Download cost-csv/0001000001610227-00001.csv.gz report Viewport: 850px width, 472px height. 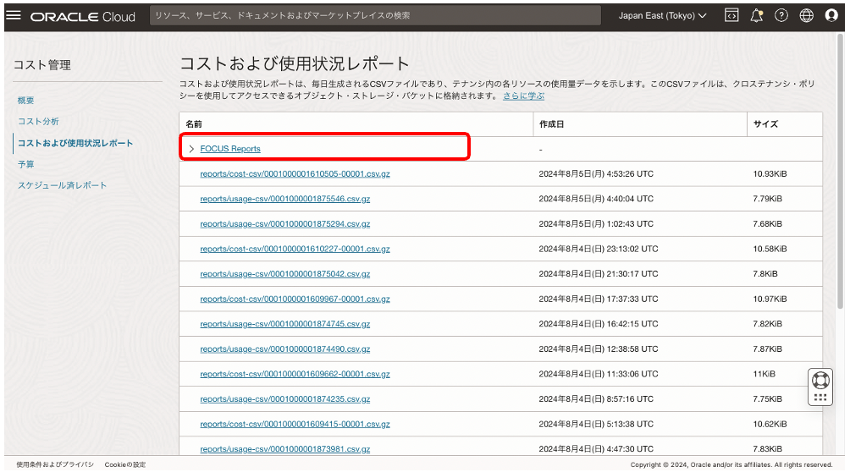click(295, 249)
